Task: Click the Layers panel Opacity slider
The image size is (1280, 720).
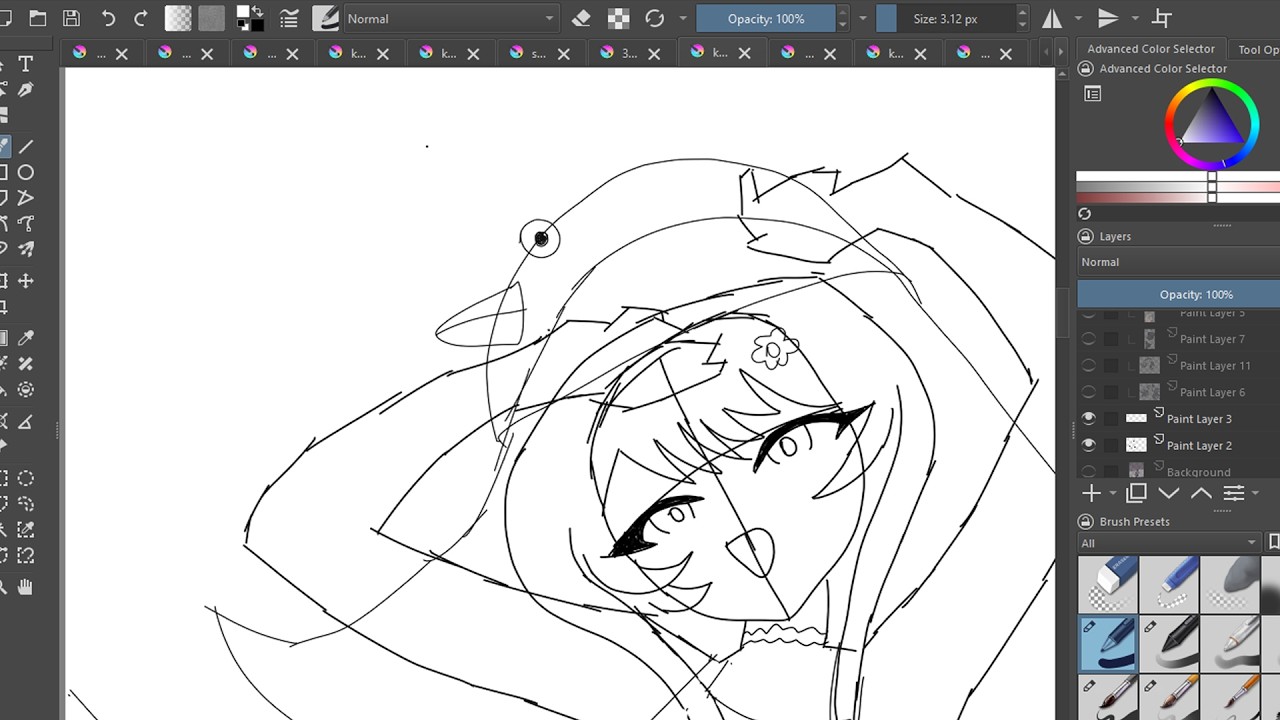Action: [x=1178, y=294]
